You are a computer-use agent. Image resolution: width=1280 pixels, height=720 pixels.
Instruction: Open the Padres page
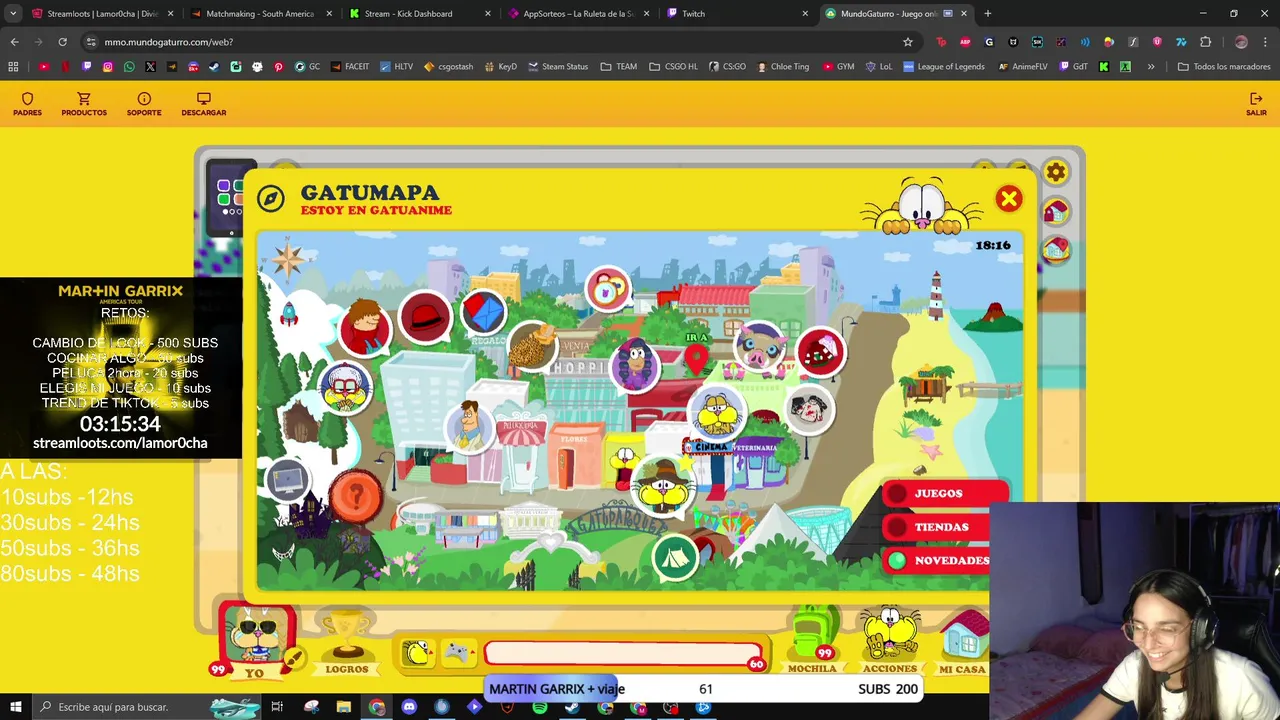point(27,104)
